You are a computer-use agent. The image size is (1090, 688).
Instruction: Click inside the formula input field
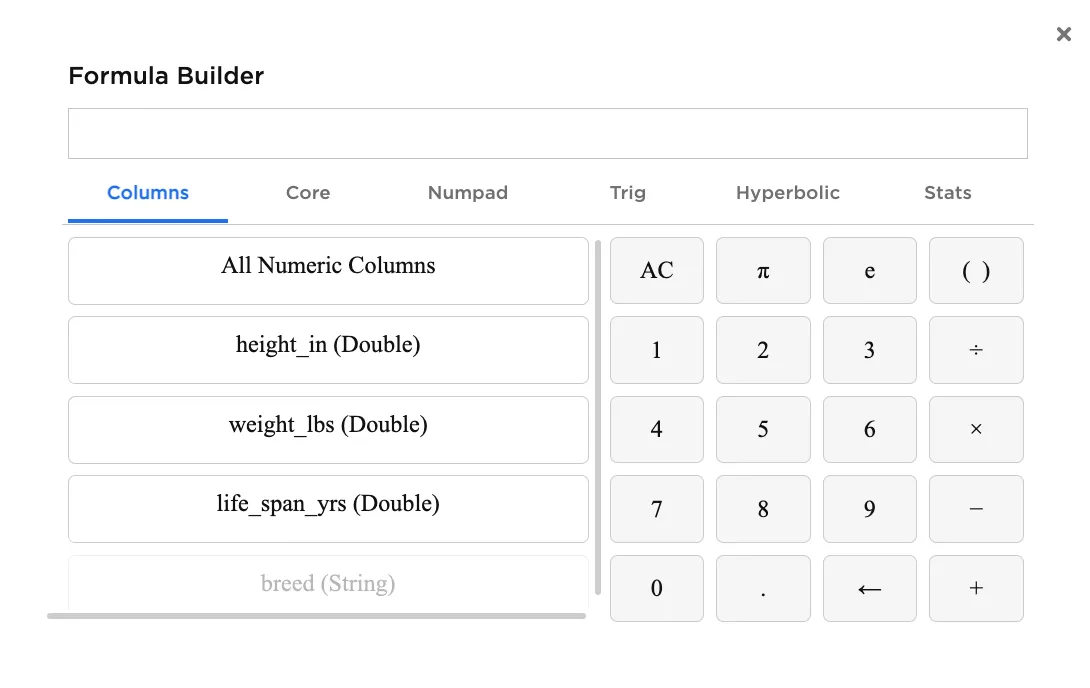click(x=548, y=132)
